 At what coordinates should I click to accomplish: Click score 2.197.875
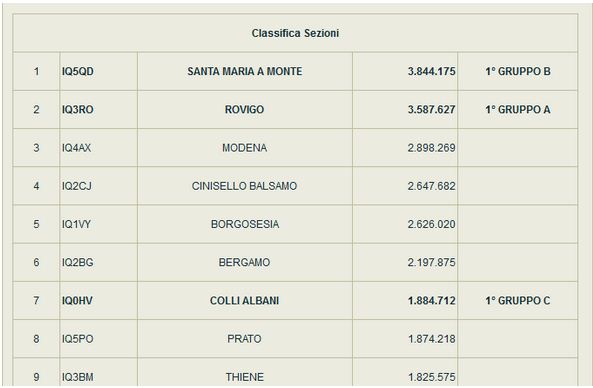point(431,262)
